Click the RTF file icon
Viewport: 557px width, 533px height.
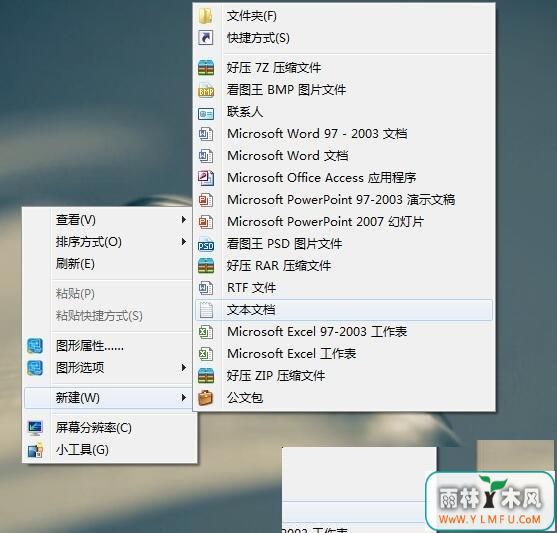206,288
